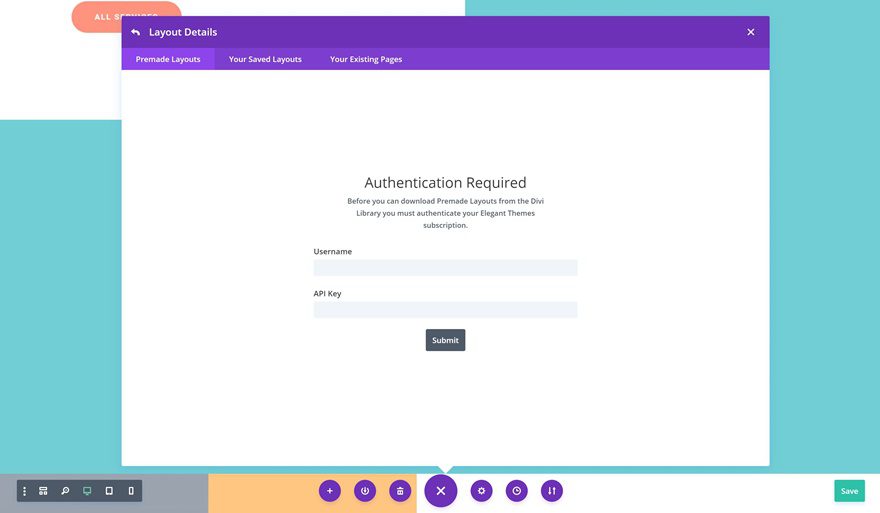
Task: Click the back arrow in Layout Details header
Action: click(135, 32)
